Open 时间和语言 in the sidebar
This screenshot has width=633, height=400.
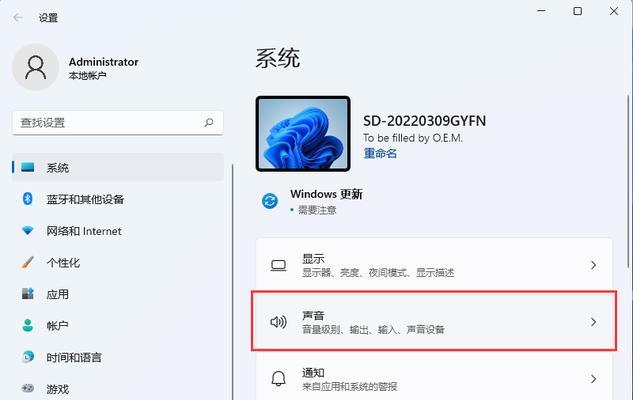pos(118,357)
